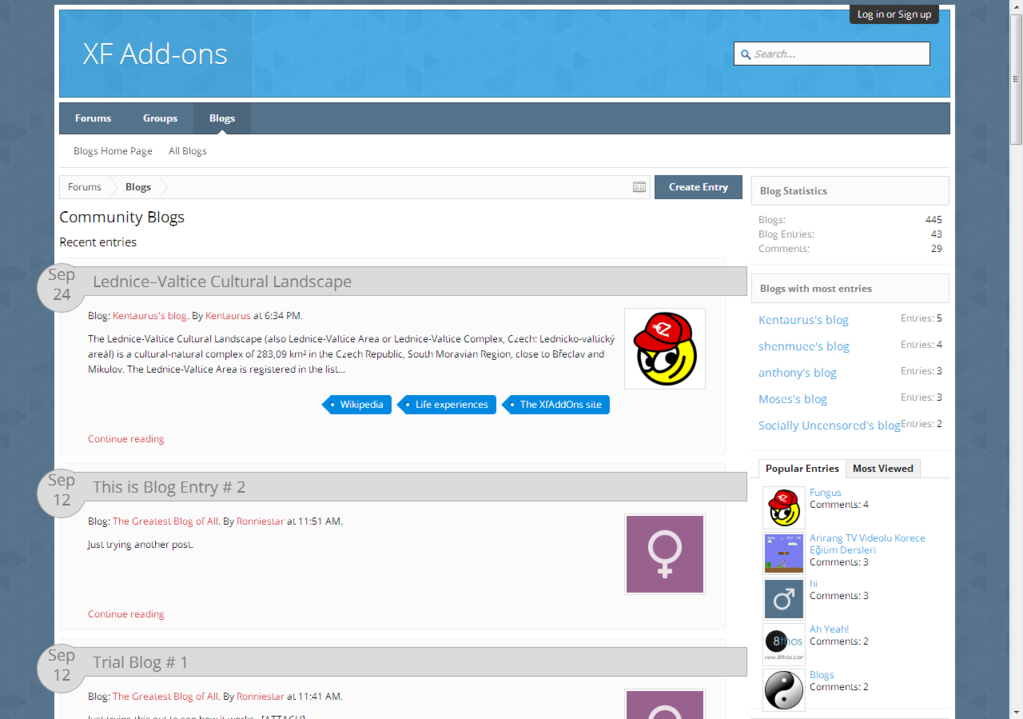Click into the Search input field

coord(838,54)
